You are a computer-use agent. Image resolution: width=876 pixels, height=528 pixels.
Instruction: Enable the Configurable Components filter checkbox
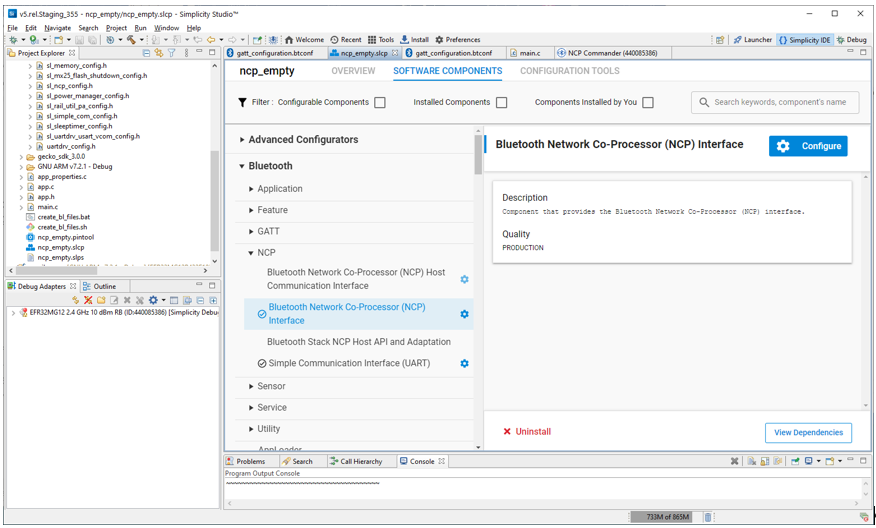pos(380,103)
